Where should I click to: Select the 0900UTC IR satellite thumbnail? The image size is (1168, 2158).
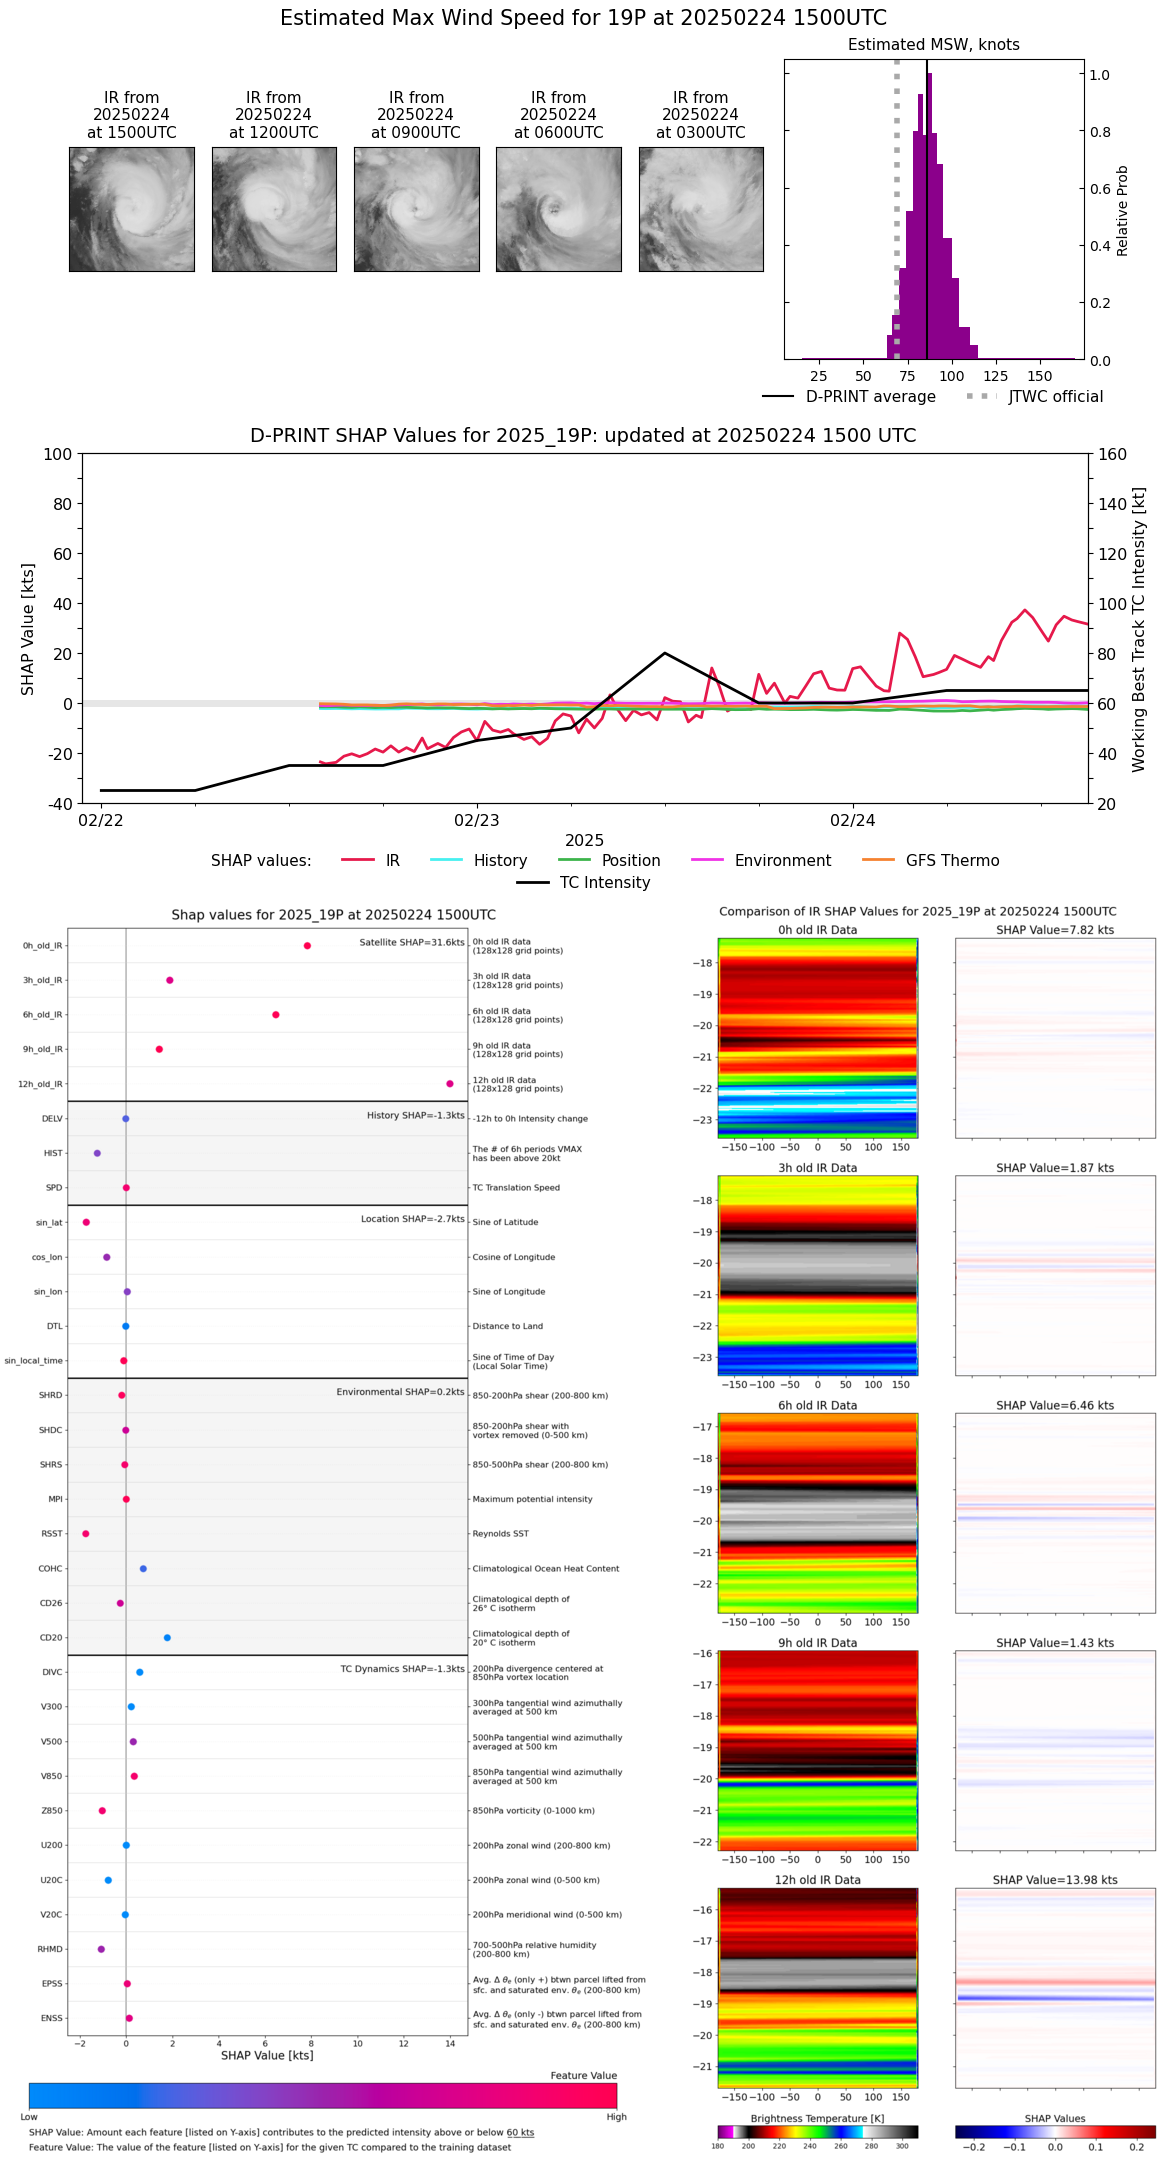click(416, 209)
